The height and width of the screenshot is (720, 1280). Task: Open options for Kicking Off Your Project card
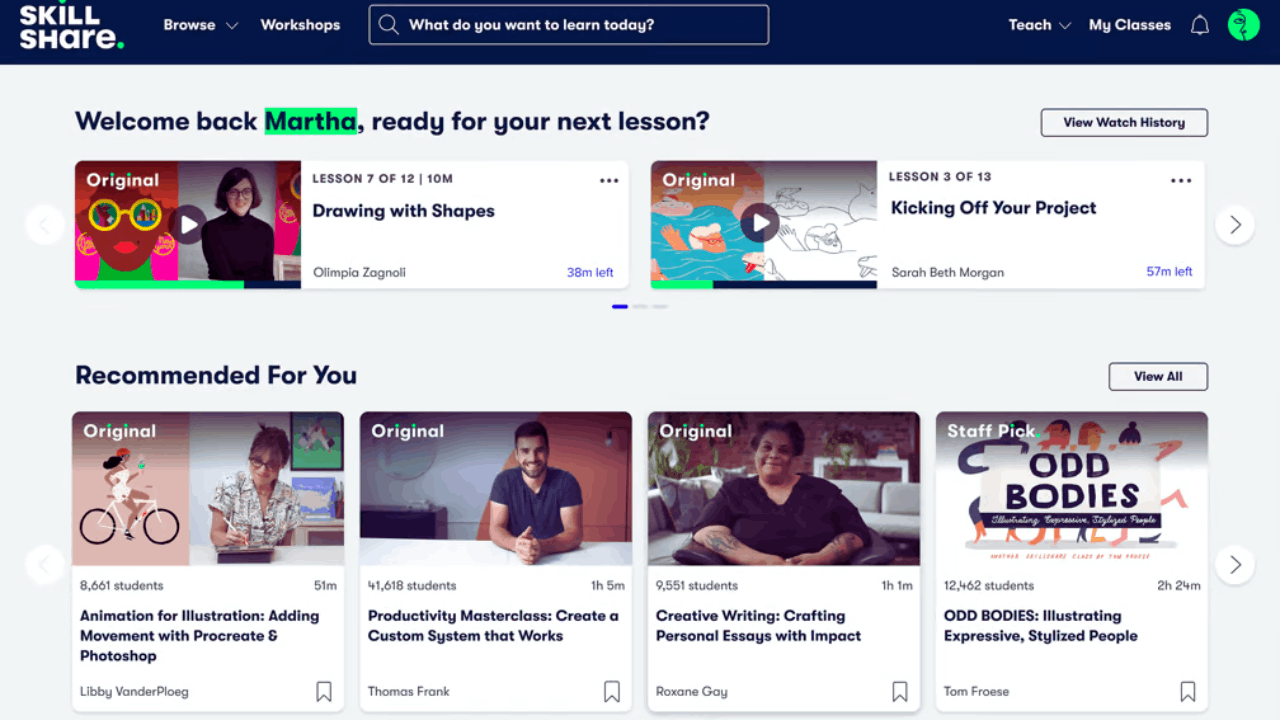click(1181, 181)
